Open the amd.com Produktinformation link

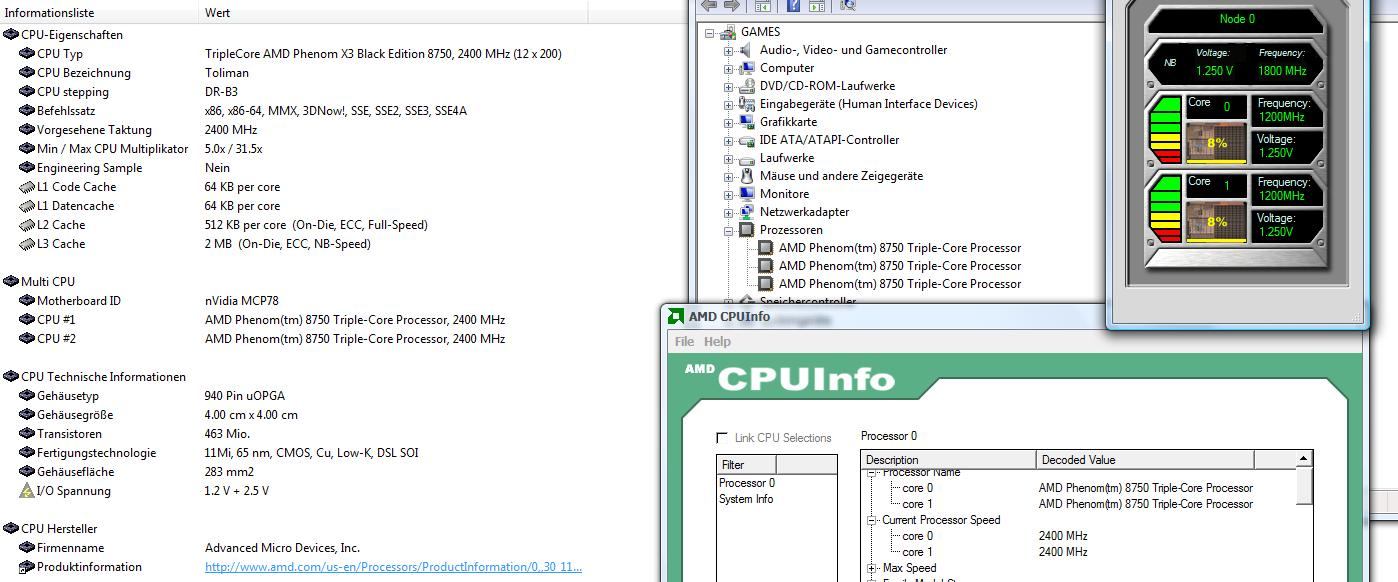tap(393, 567)
